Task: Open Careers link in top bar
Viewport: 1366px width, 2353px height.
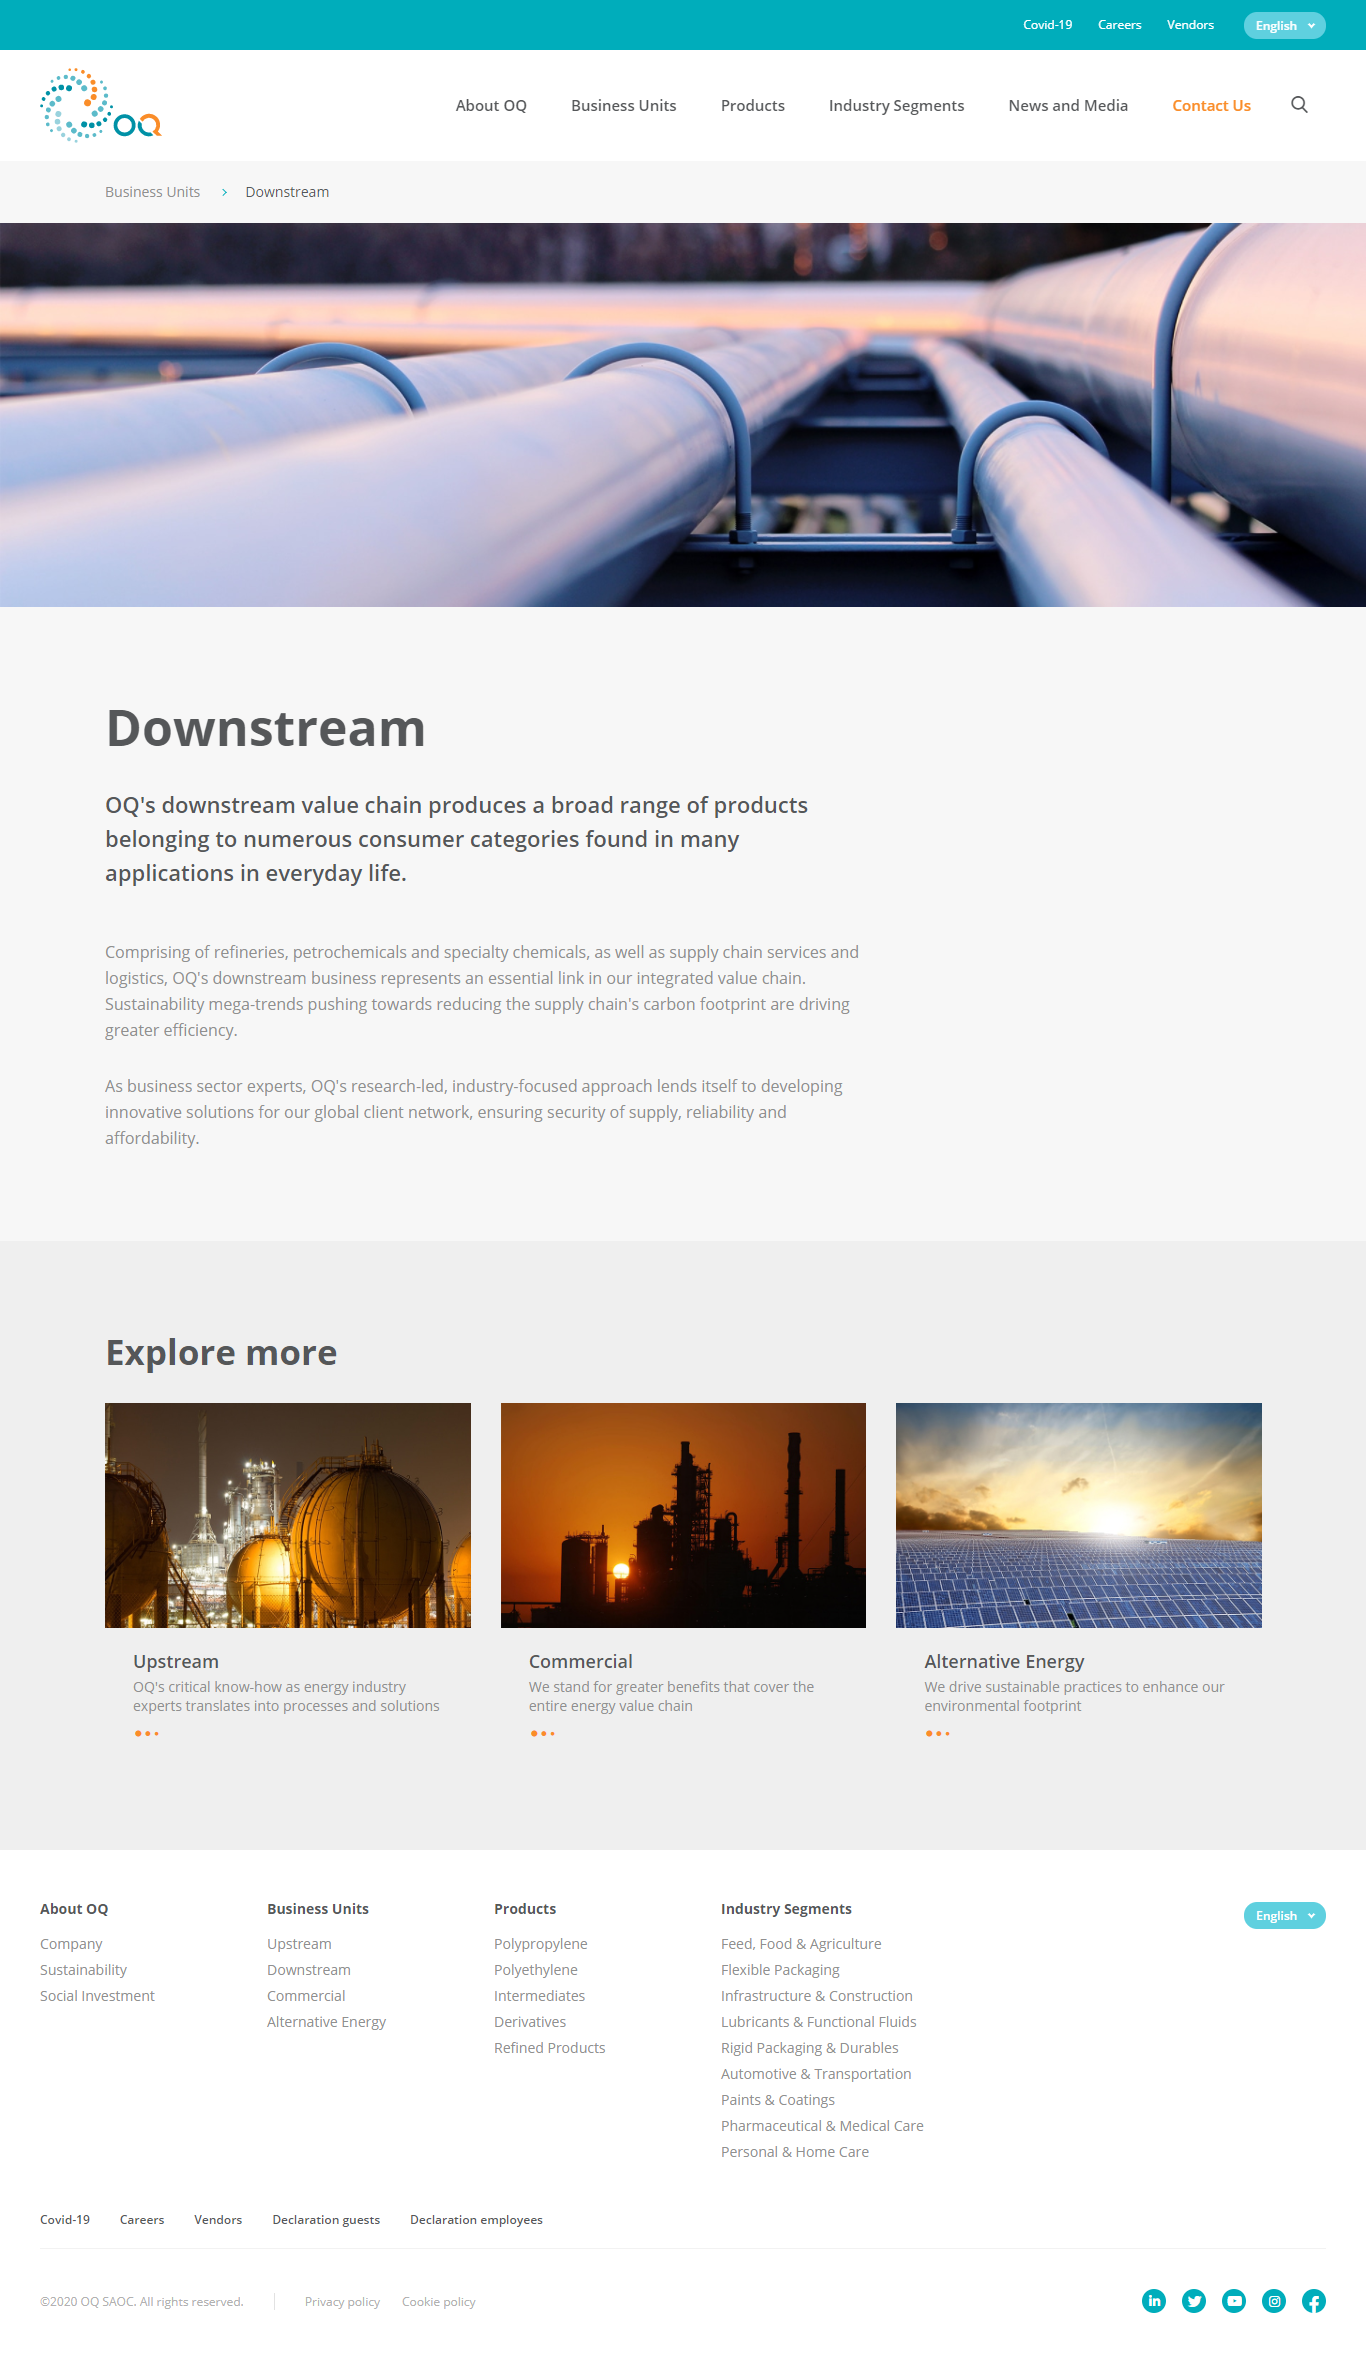Action: (1119, 25)
